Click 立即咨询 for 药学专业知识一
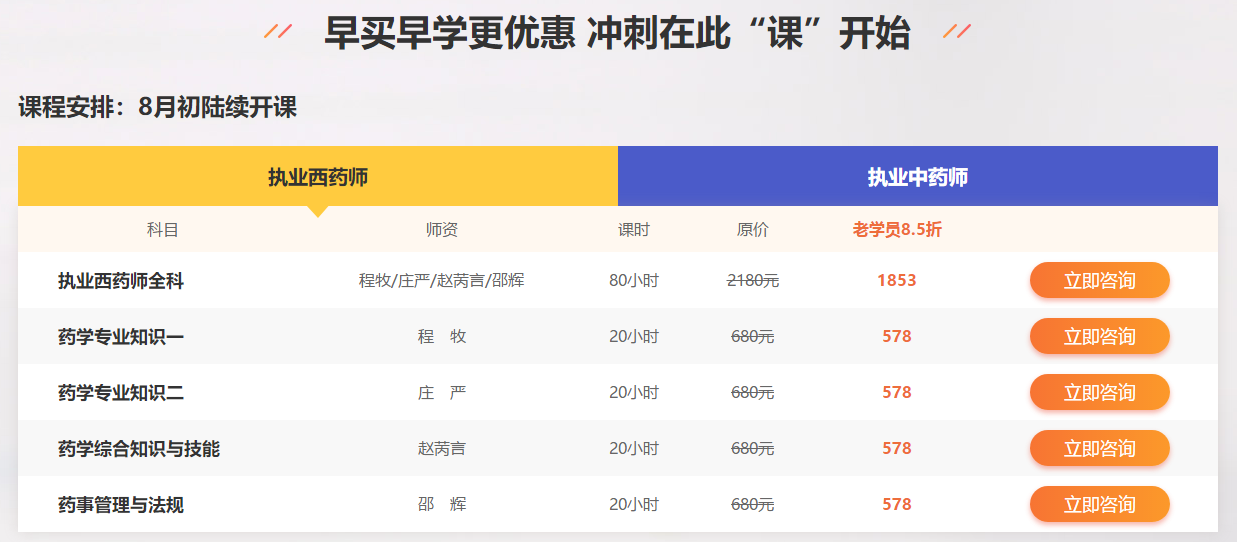1237x542 pixels. [x=1099, y=337]
